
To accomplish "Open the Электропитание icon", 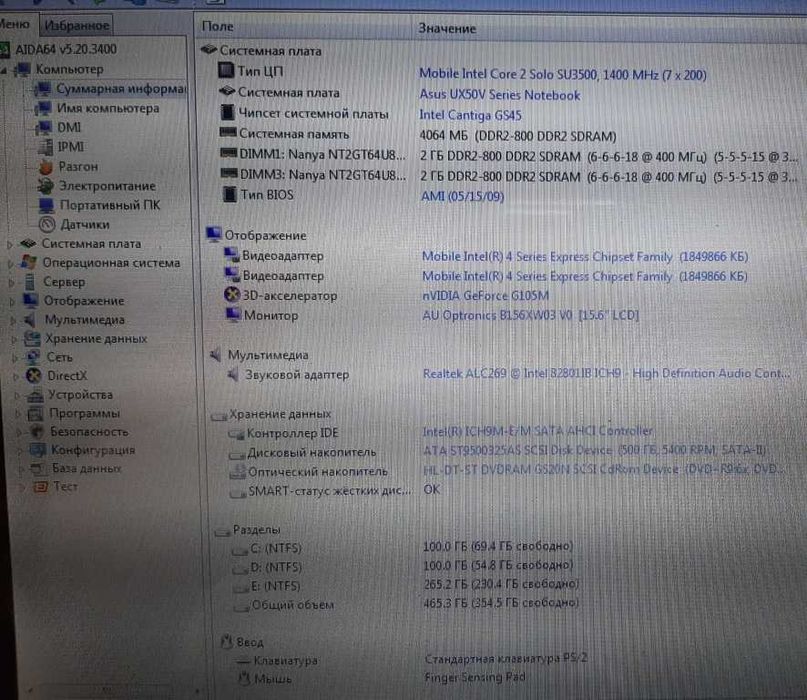I will click(46, 186).
